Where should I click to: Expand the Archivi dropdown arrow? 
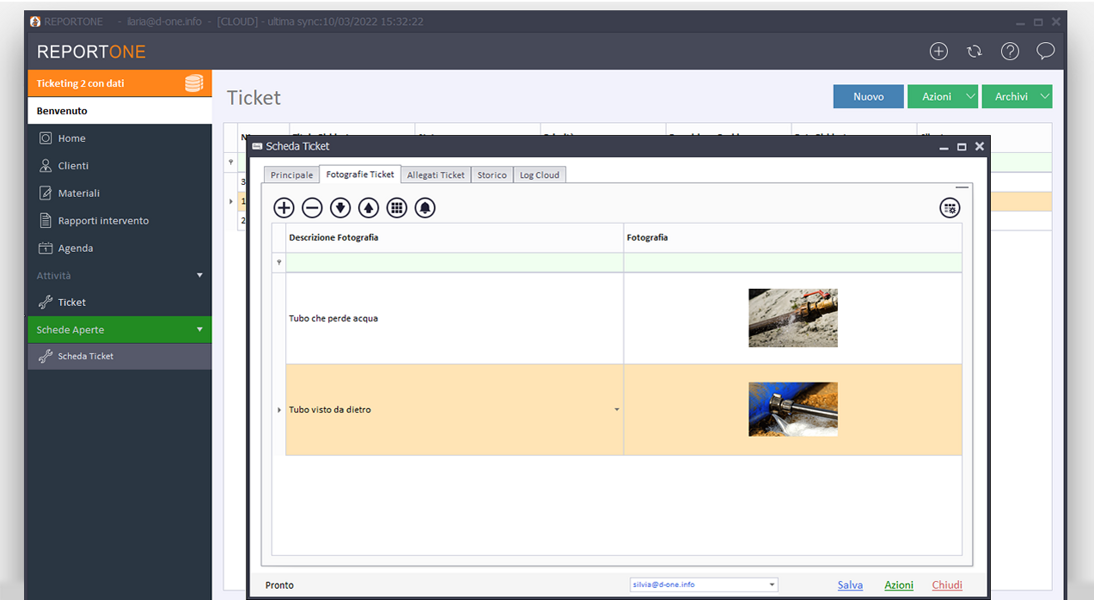(x=1044, y=96)
